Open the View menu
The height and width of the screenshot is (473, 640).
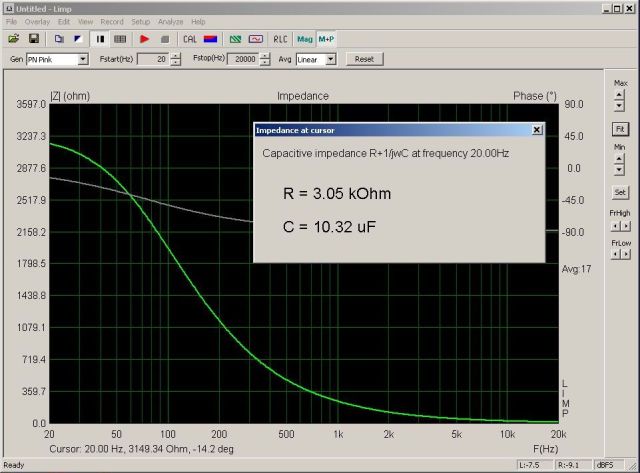click(x=85, y=22)
